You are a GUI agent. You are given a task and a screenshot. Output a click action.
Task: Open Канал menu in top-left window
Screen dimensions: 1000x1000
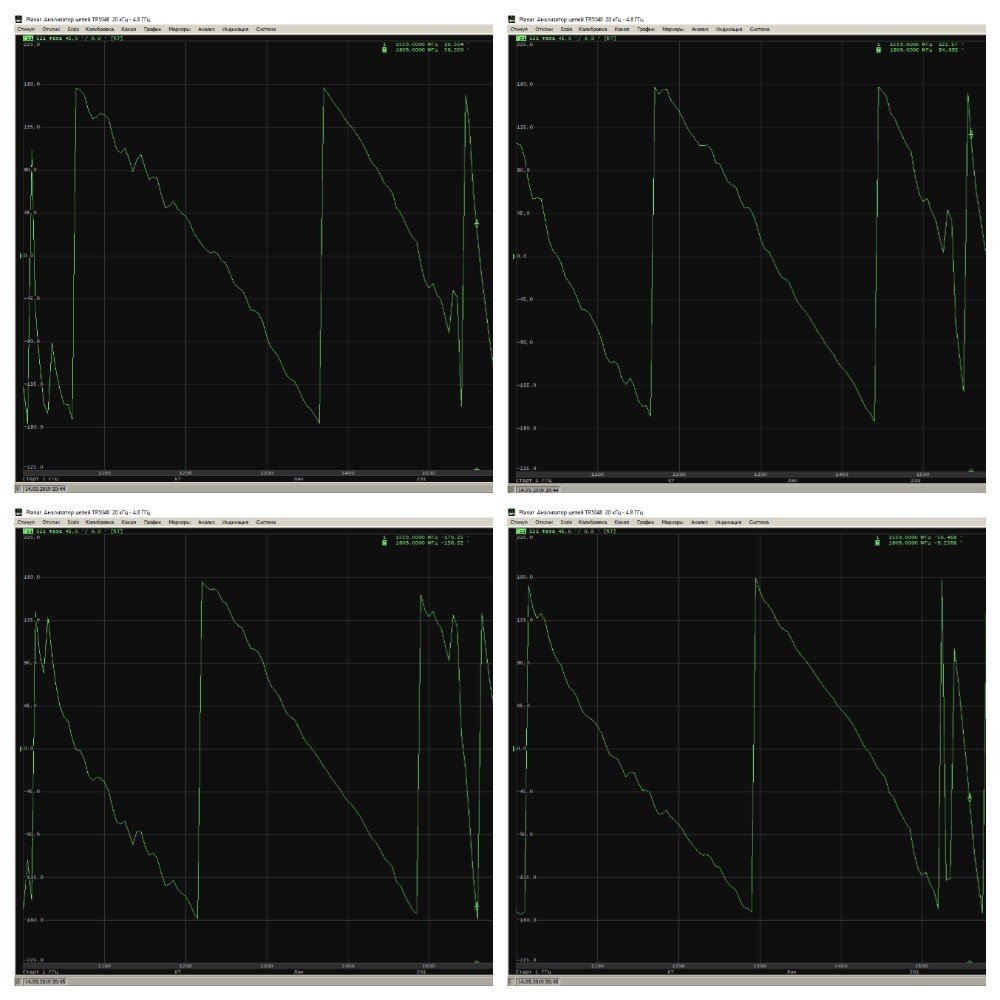[x=129, y=29]
